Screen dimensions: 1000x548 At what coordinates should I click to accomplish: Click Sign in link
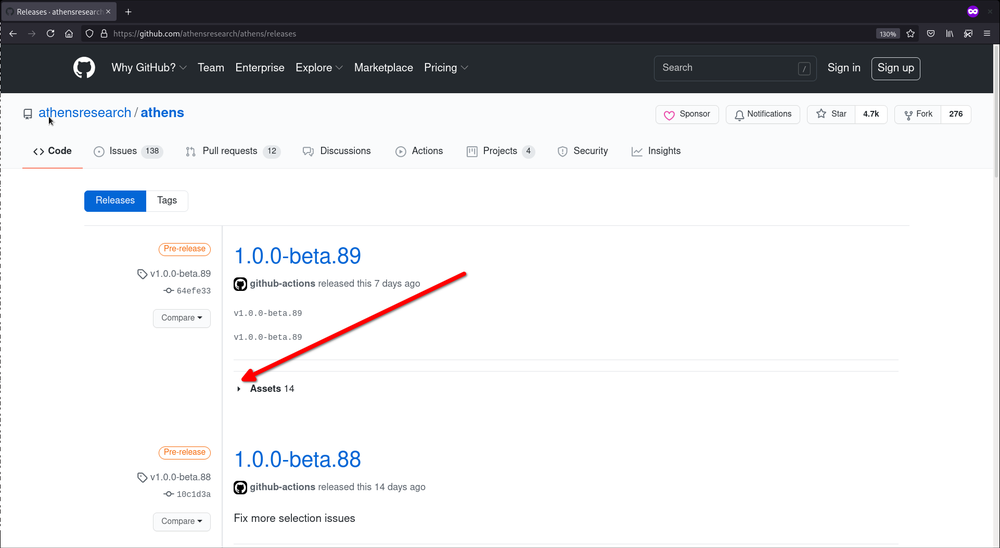(844, 68)
